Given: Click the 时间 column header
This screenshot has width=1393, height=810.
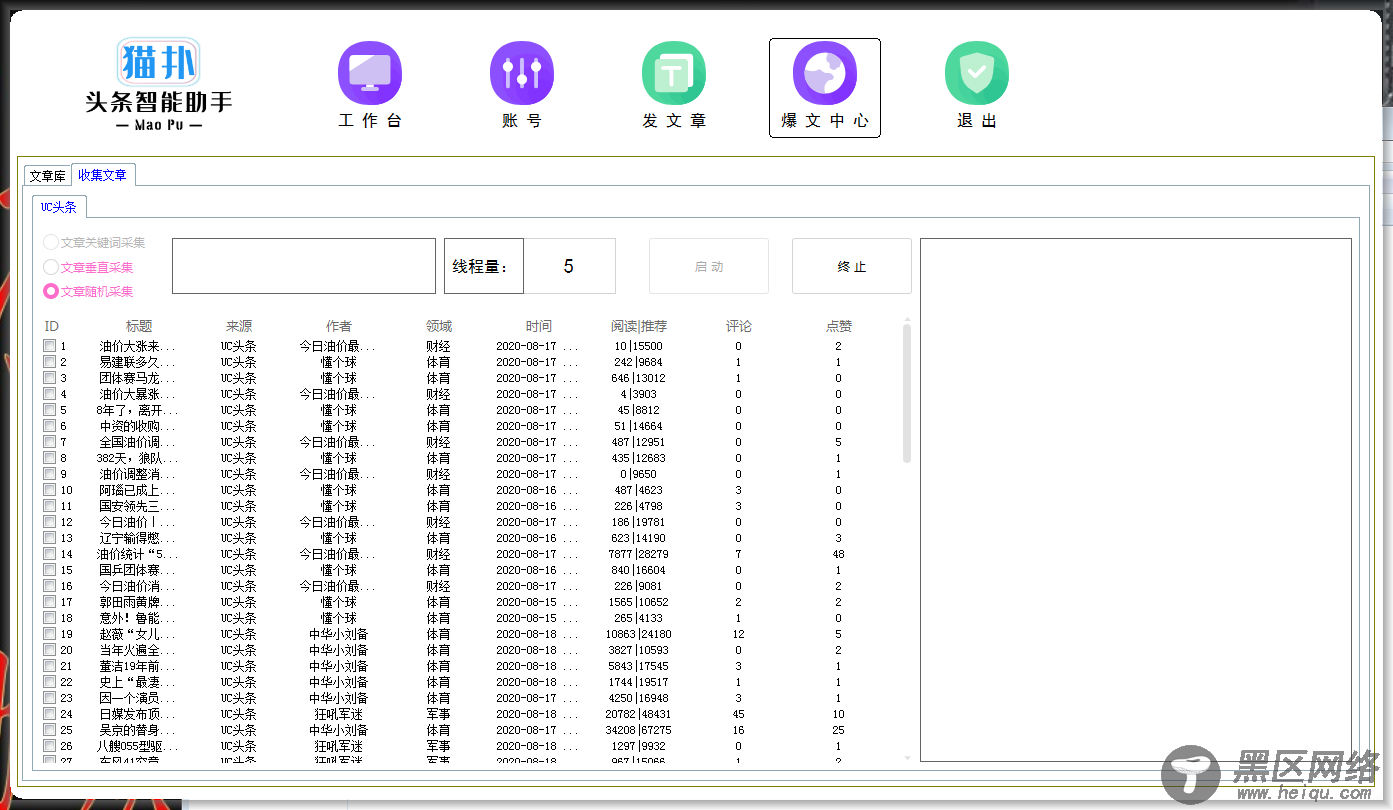Looking at the screenshot, I should (x=539, y=326).
